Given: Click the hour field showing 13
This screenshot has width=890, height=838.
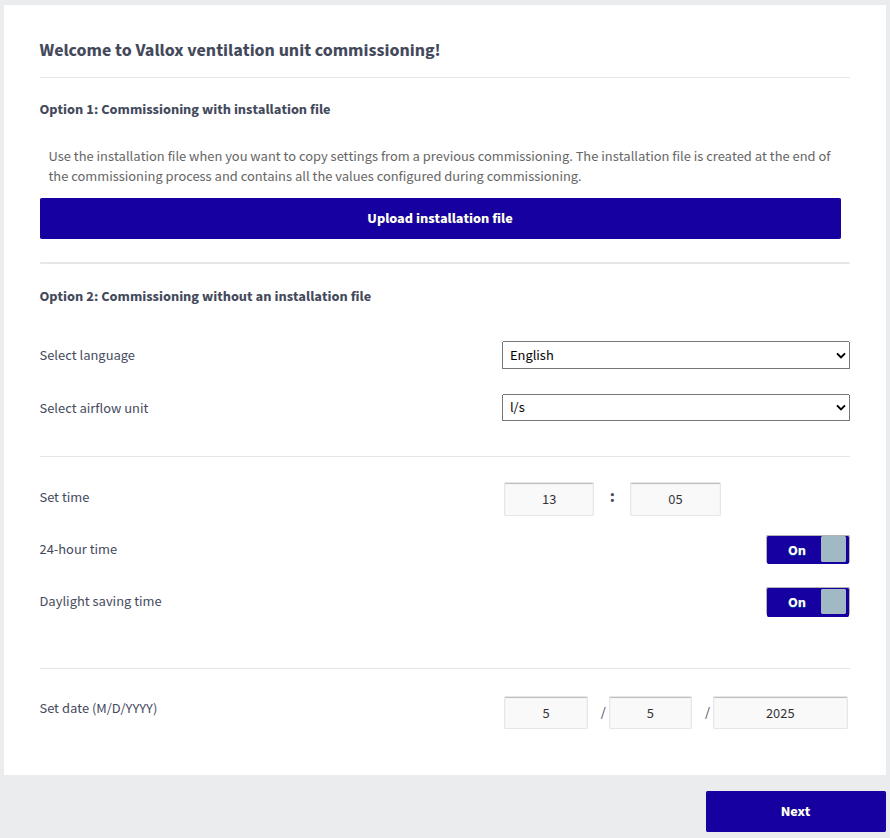Looking at the screenshot, I should click(549, 499).
